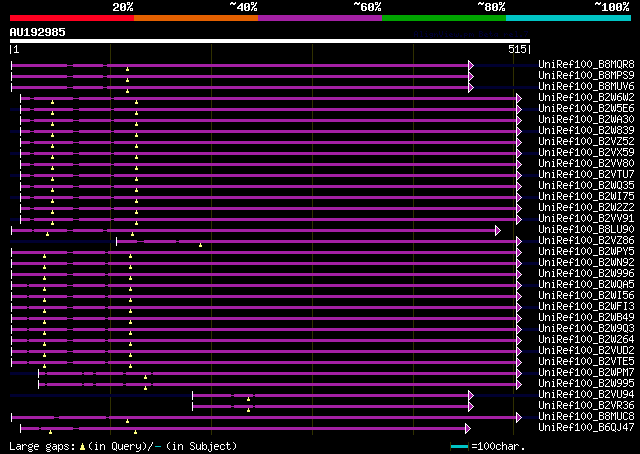Screen dimensions: 640x454
Task: Click the green ~80% legend segment
Action: tap(443, 18)
